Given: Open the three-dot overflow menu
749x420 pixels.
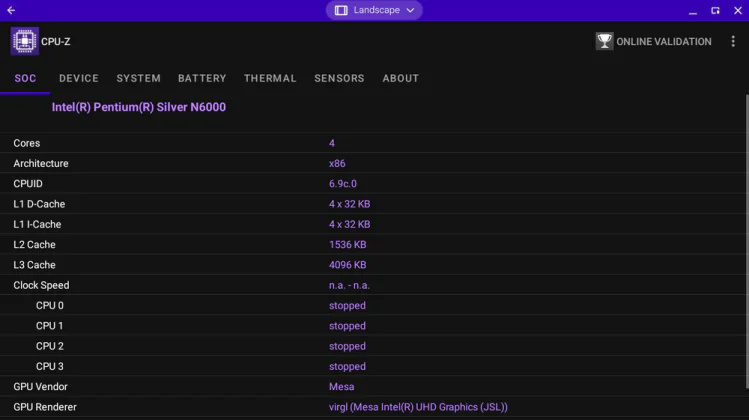Looking at the screenshot, I should tap(733, 42).
